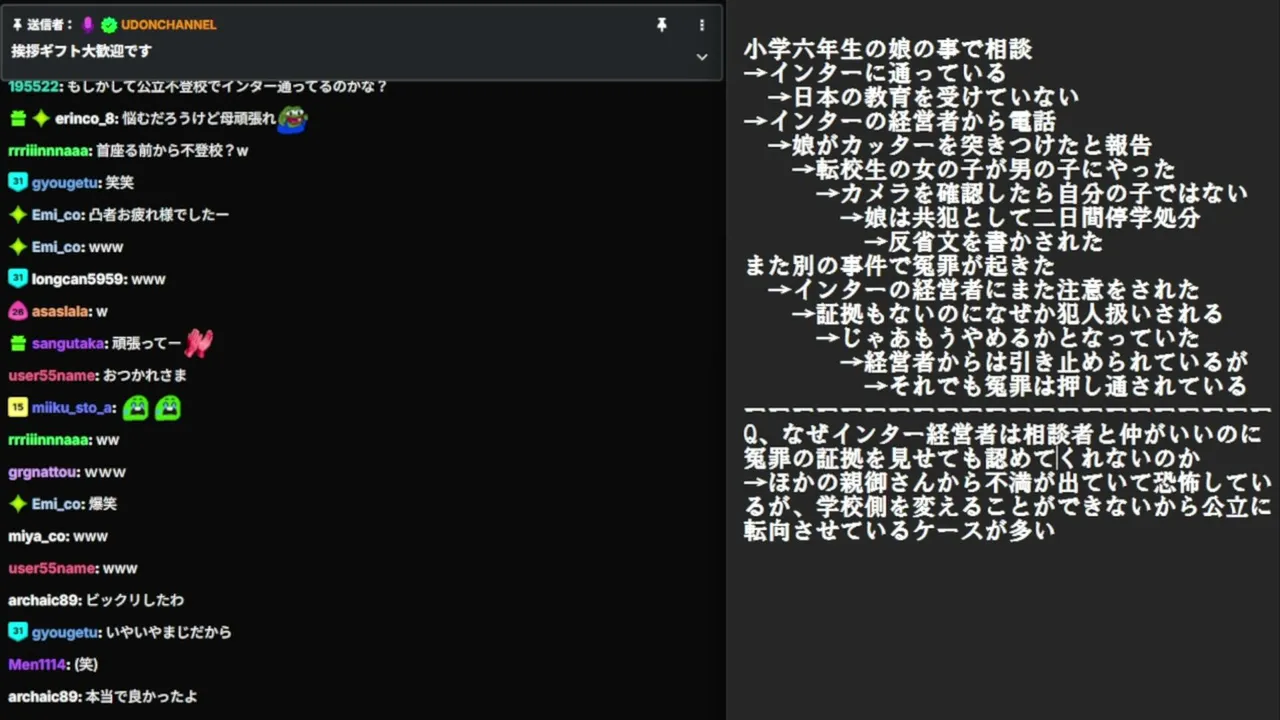Screen dimensions: 1280x720
Task: Click the line また別の事件で冤罪が起きた
Action: click(x=900, y=266)
